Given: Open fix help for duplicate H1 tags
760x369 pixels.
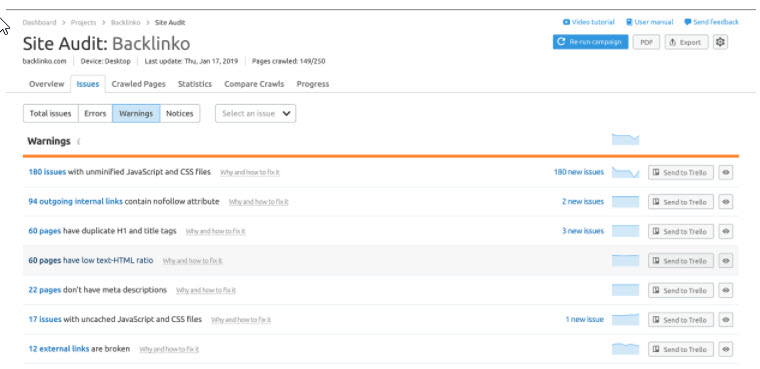Looking at the screenshot, I should pyautogui.click(x=216, y=232).
